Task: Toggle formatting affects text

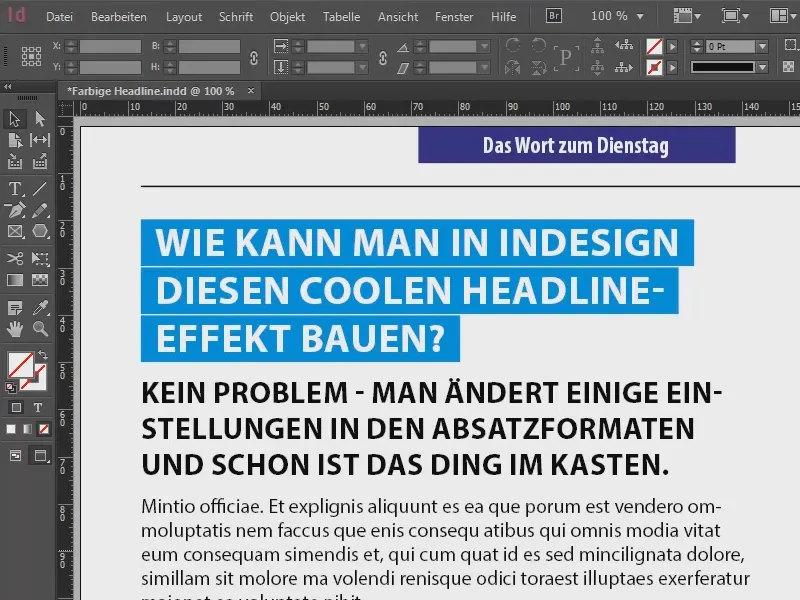Action: pyautogui.click(x=38, y=407)
